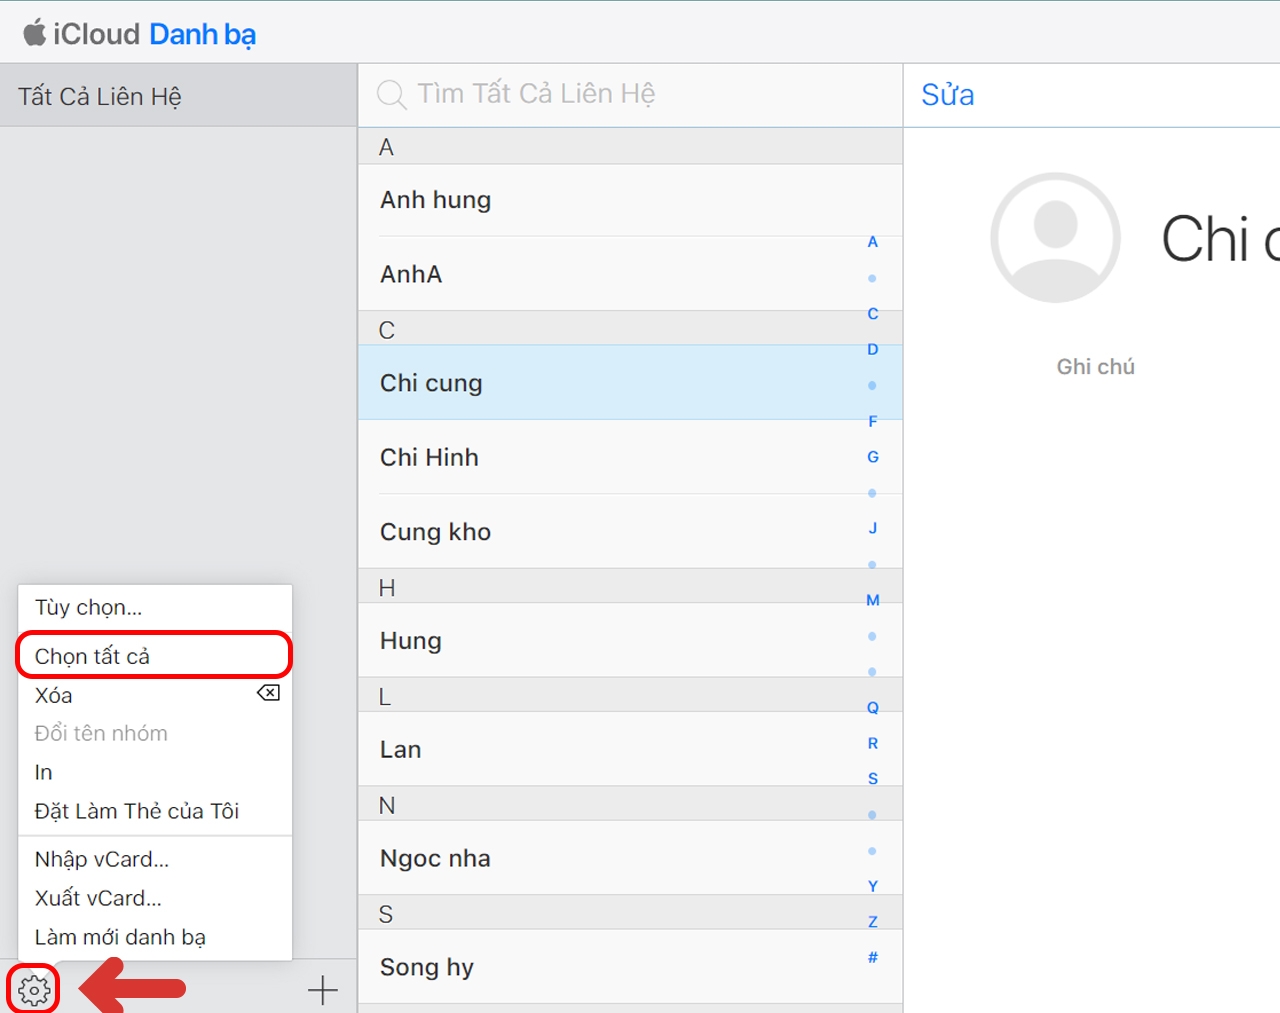Jump to letter Z in index
The height and width of the screenshot is (1013, 1280).
point(873,922)
